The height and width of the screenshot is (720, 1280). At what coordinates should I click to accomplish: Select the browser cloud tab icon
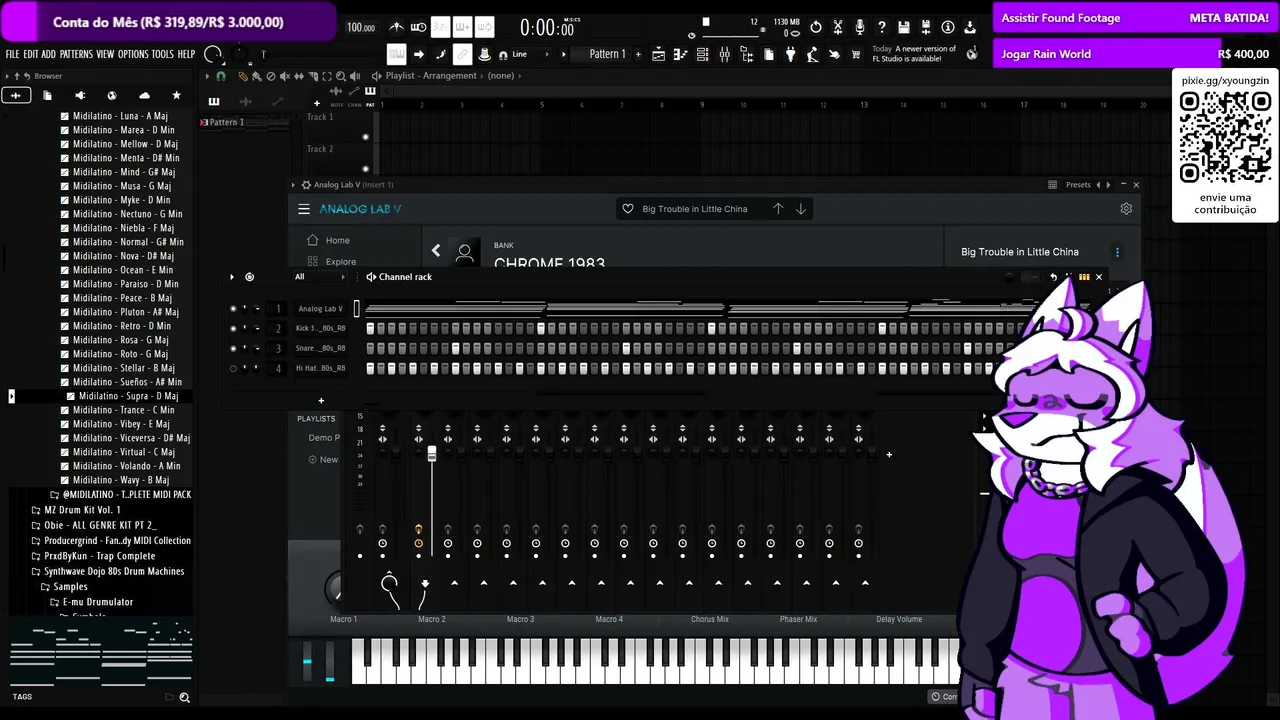pyautogui.click(x=144, y=95)
